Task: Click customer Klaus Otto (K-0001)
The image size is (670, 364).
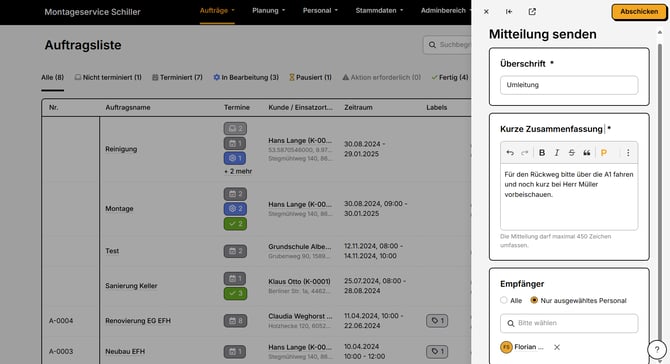Action: click(299, 282)
